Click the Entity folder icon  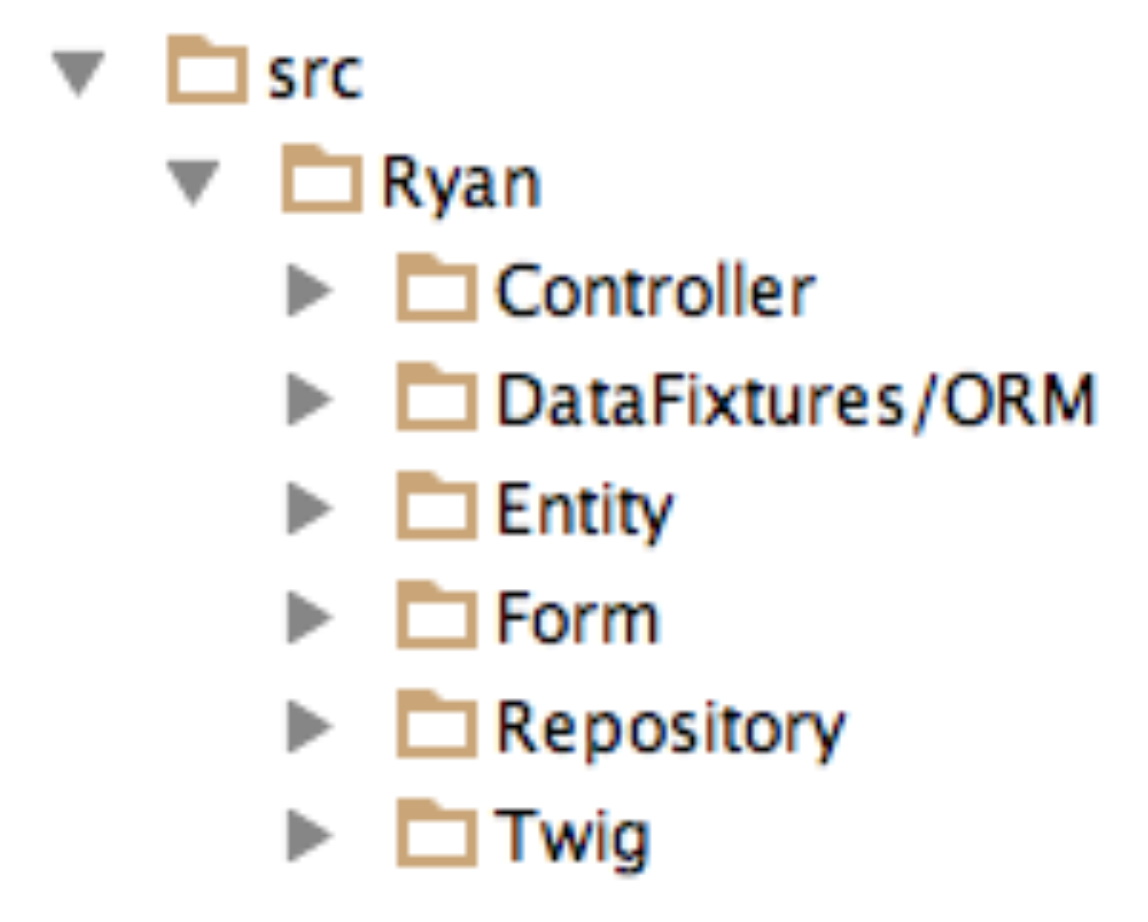(436, 510)
